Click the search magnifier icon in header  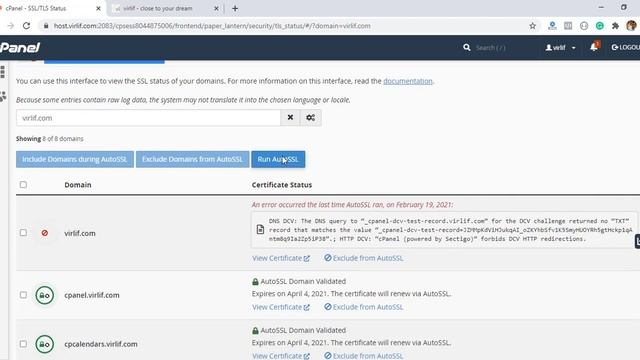(467, 48)
